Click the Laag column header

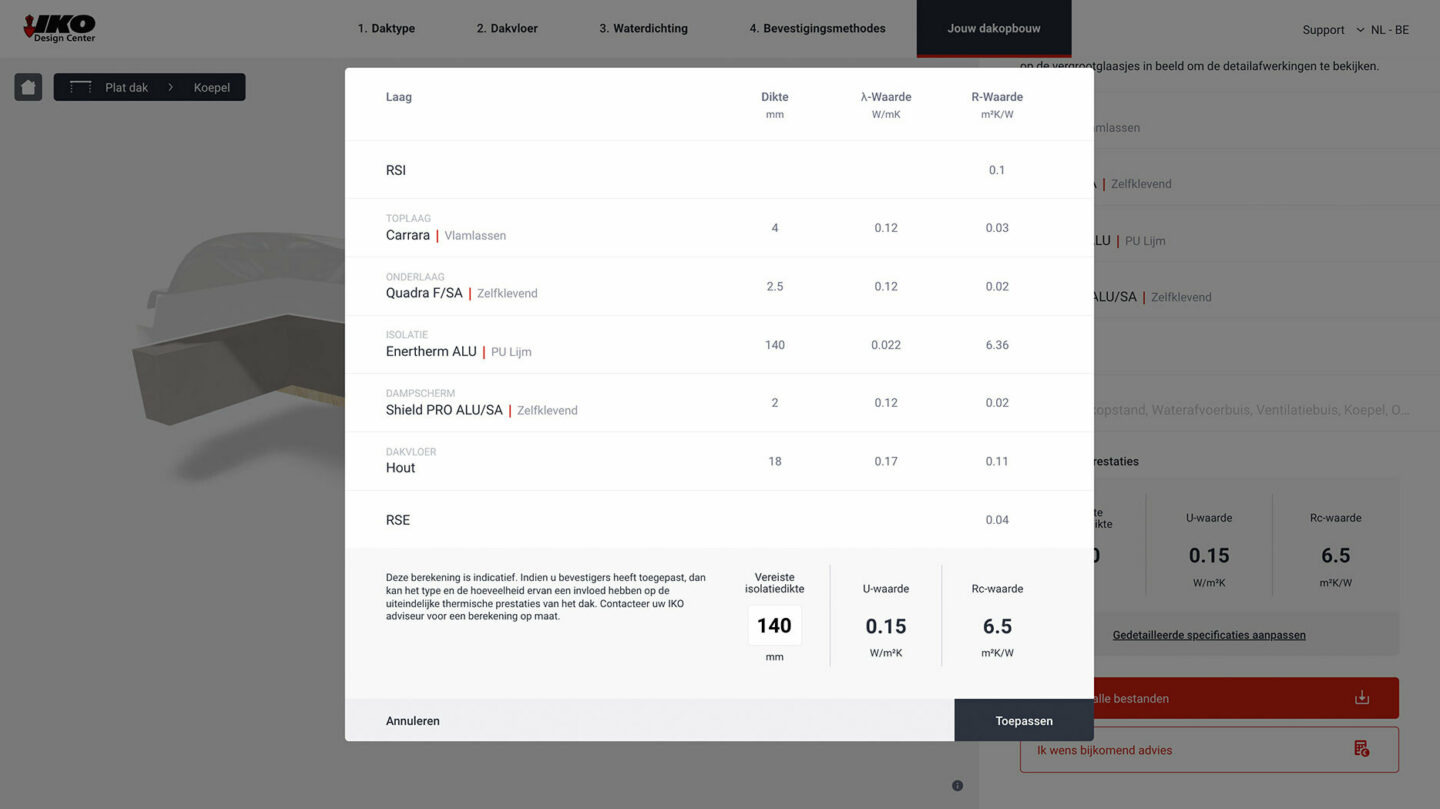click(x=399, y=97)
